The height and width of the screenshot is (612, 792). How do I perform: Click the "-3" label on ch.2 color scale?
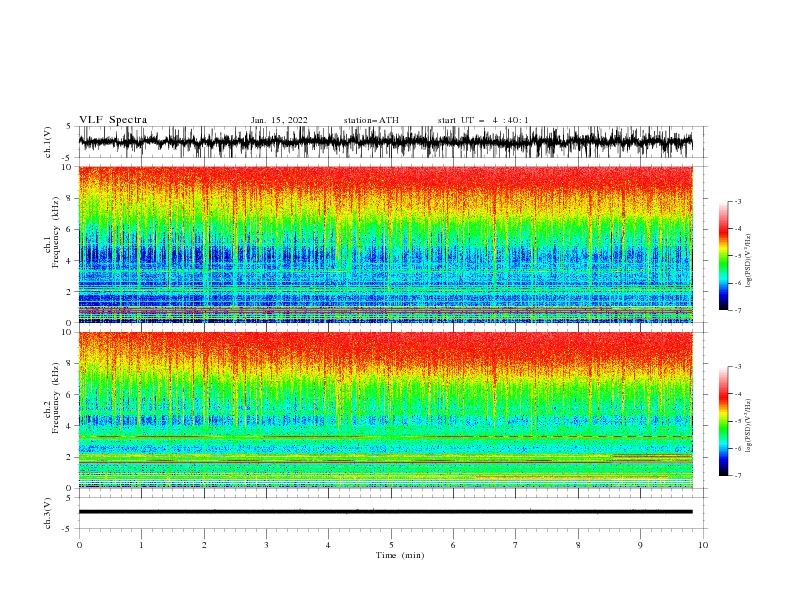click(x=738, y=367)
